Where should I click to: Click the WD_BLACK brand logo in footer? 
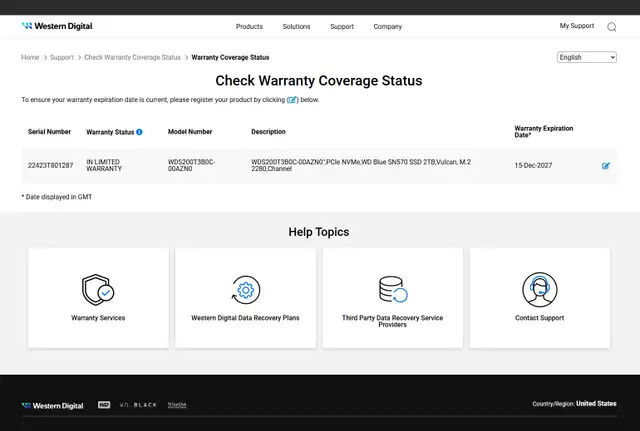138,405
